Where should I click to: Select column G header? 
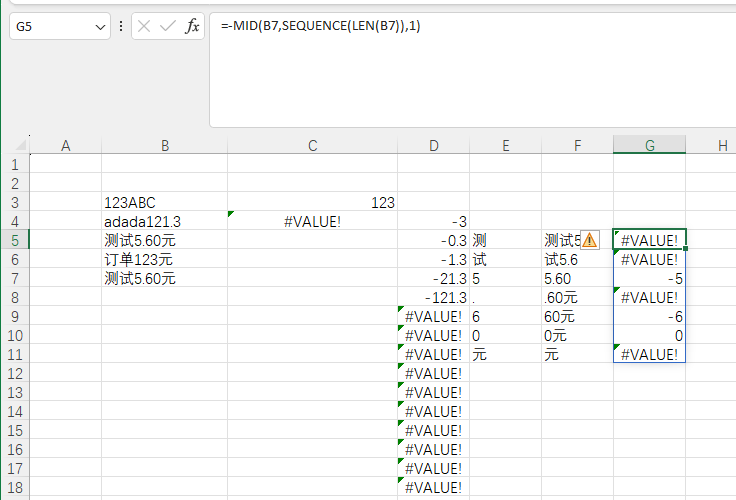[x=650, y=145]
